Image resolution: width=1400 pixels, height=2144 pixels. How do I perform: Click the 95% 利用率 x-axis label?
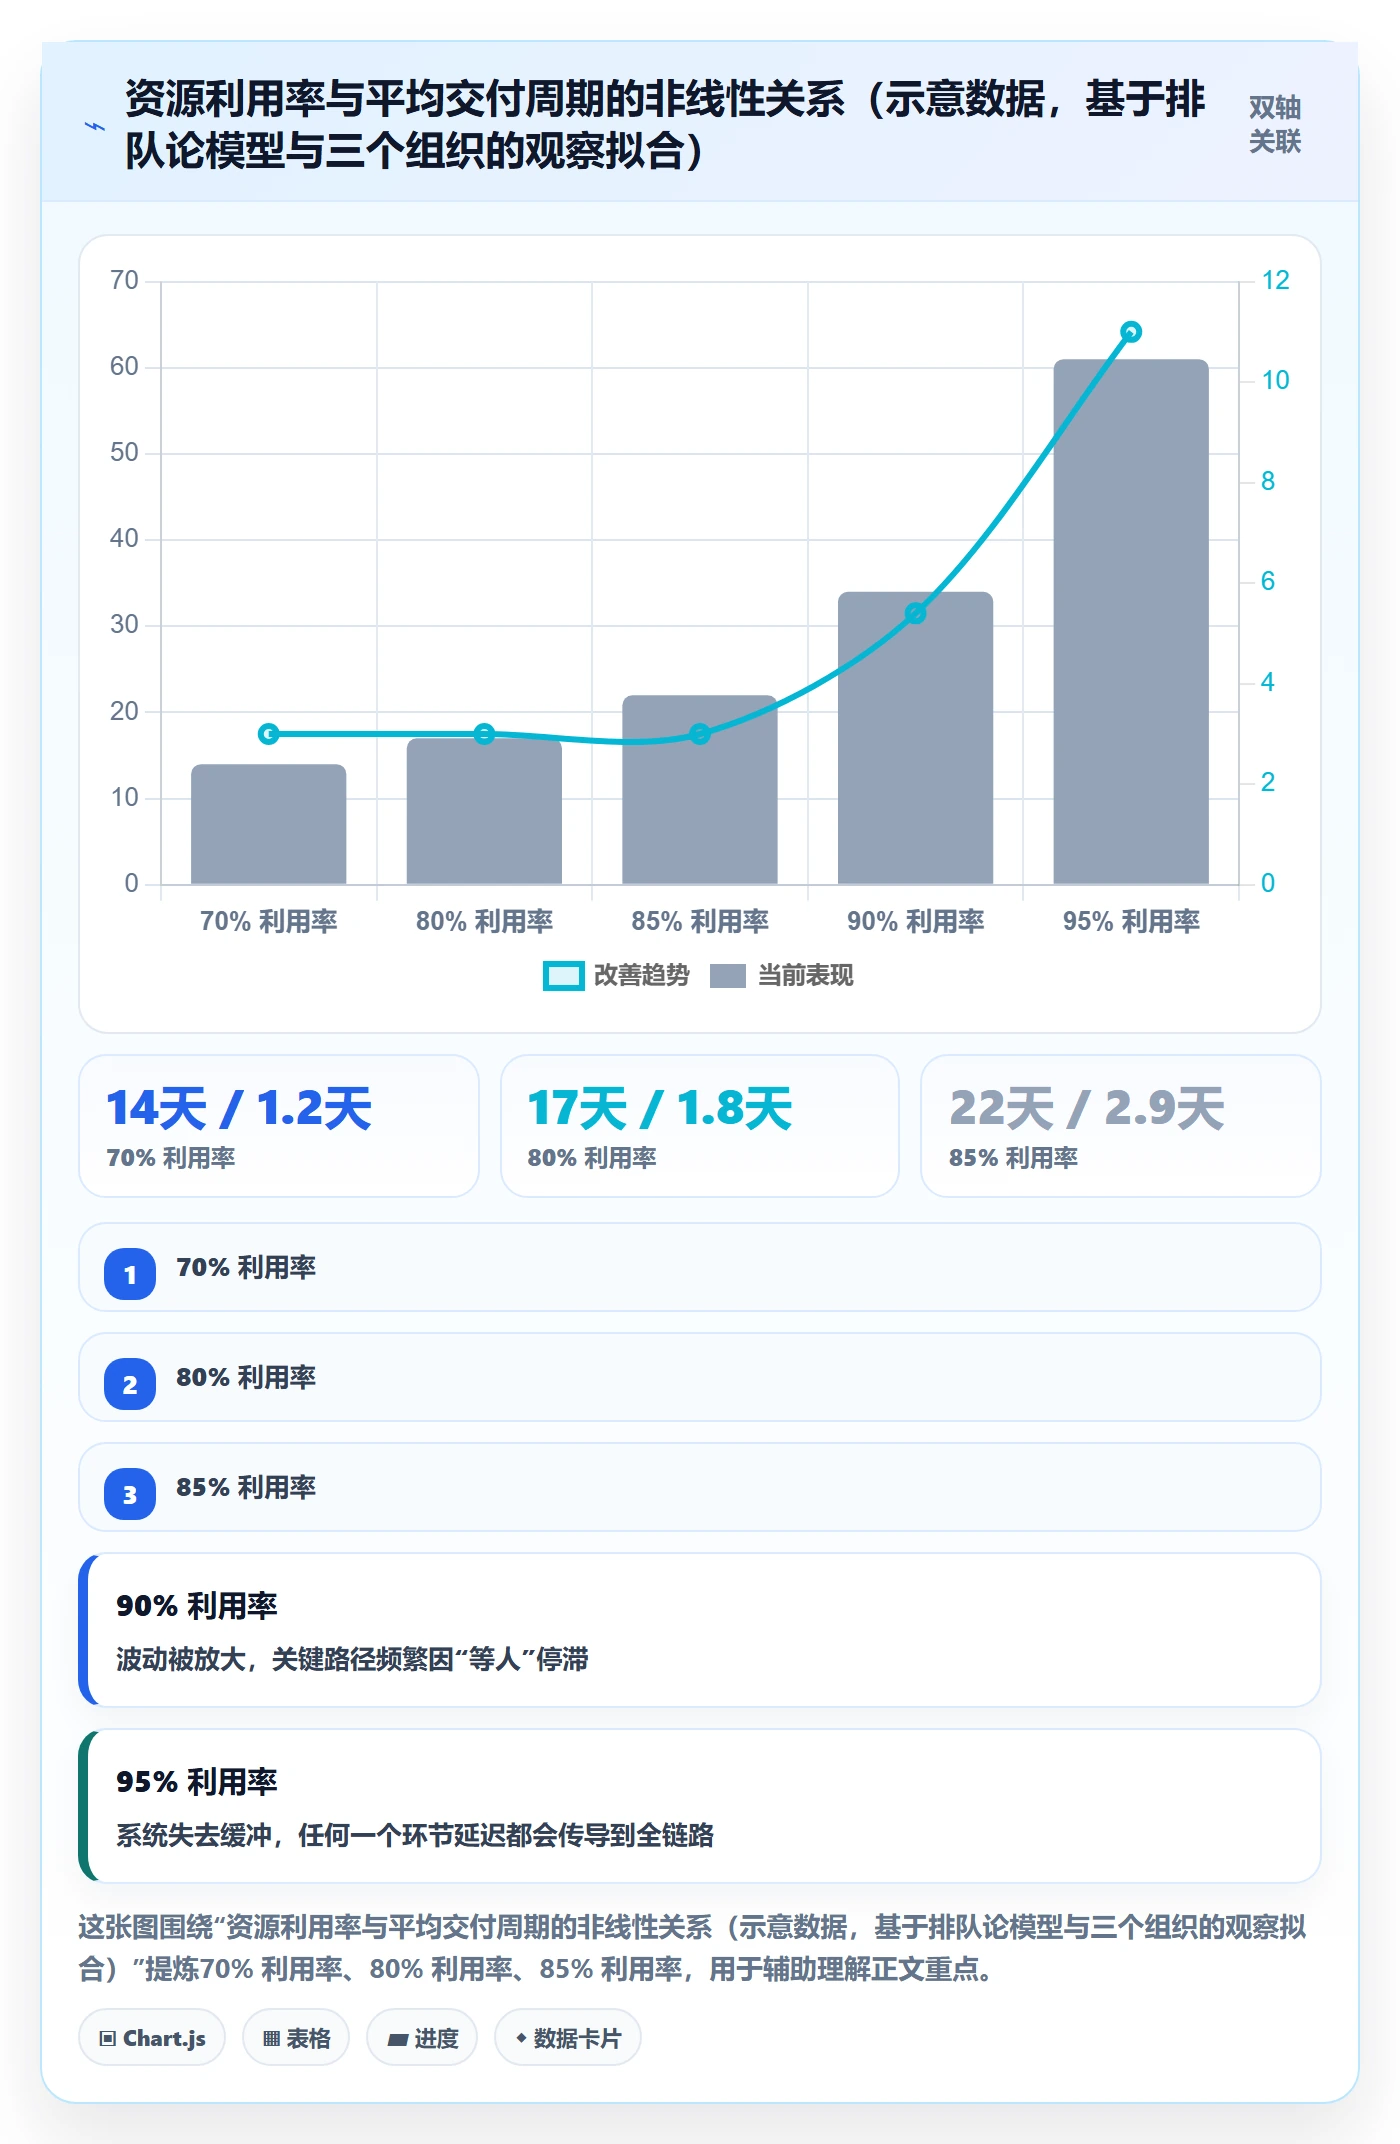(1131, 921)
